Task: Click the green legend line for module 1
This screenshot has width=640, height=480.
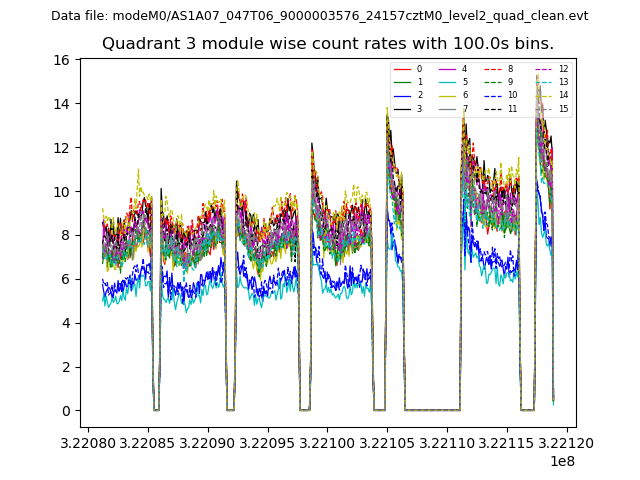Action: point(402,82)
